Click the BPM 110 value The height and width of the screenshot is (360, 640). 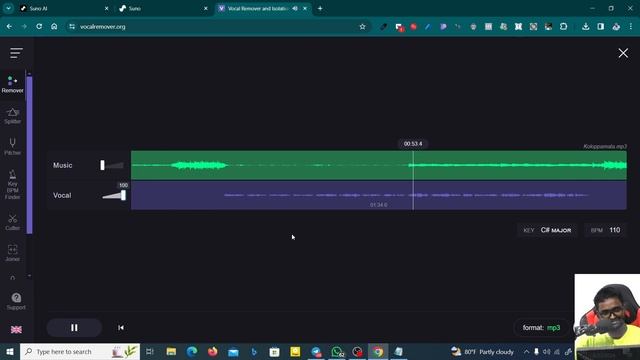tap(615, 230)
